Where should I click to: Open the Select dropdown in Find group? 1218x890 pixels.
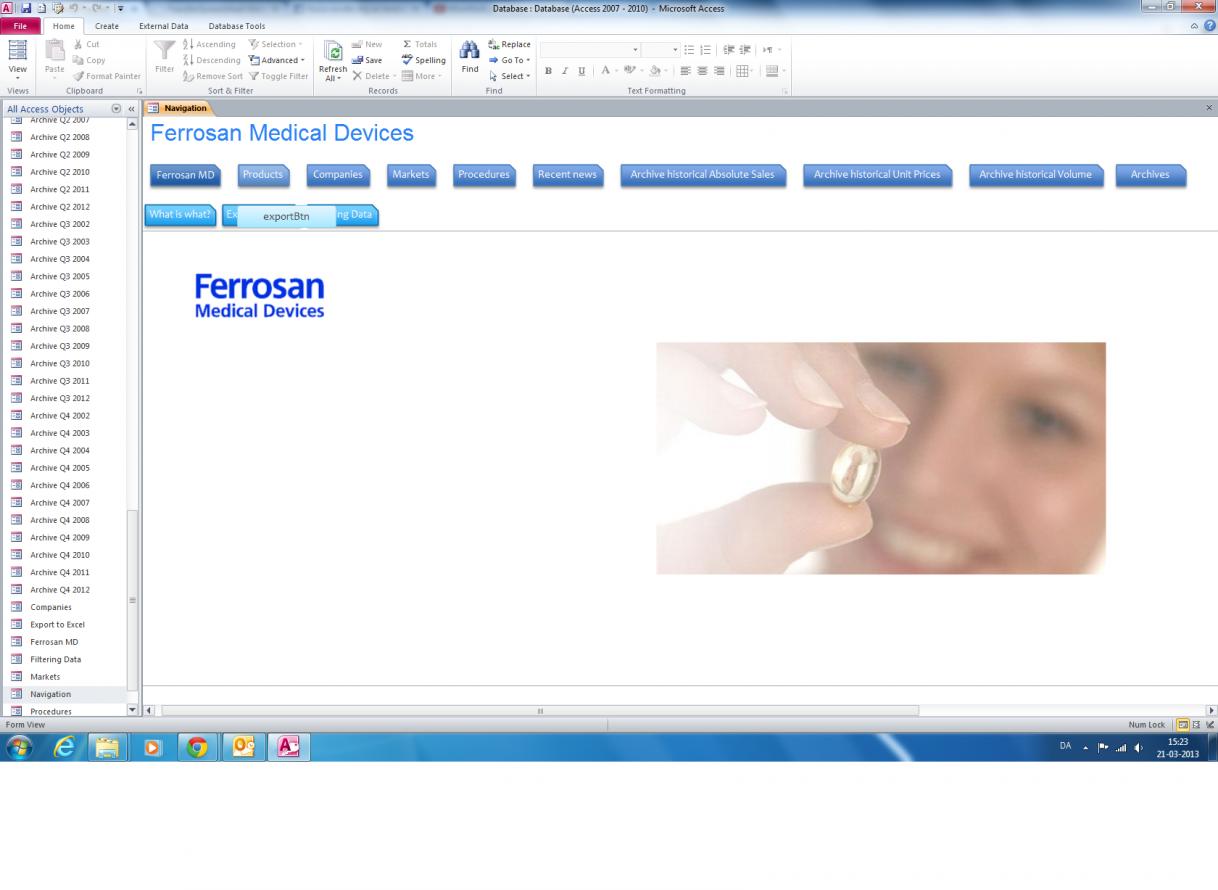click(510, 76)
